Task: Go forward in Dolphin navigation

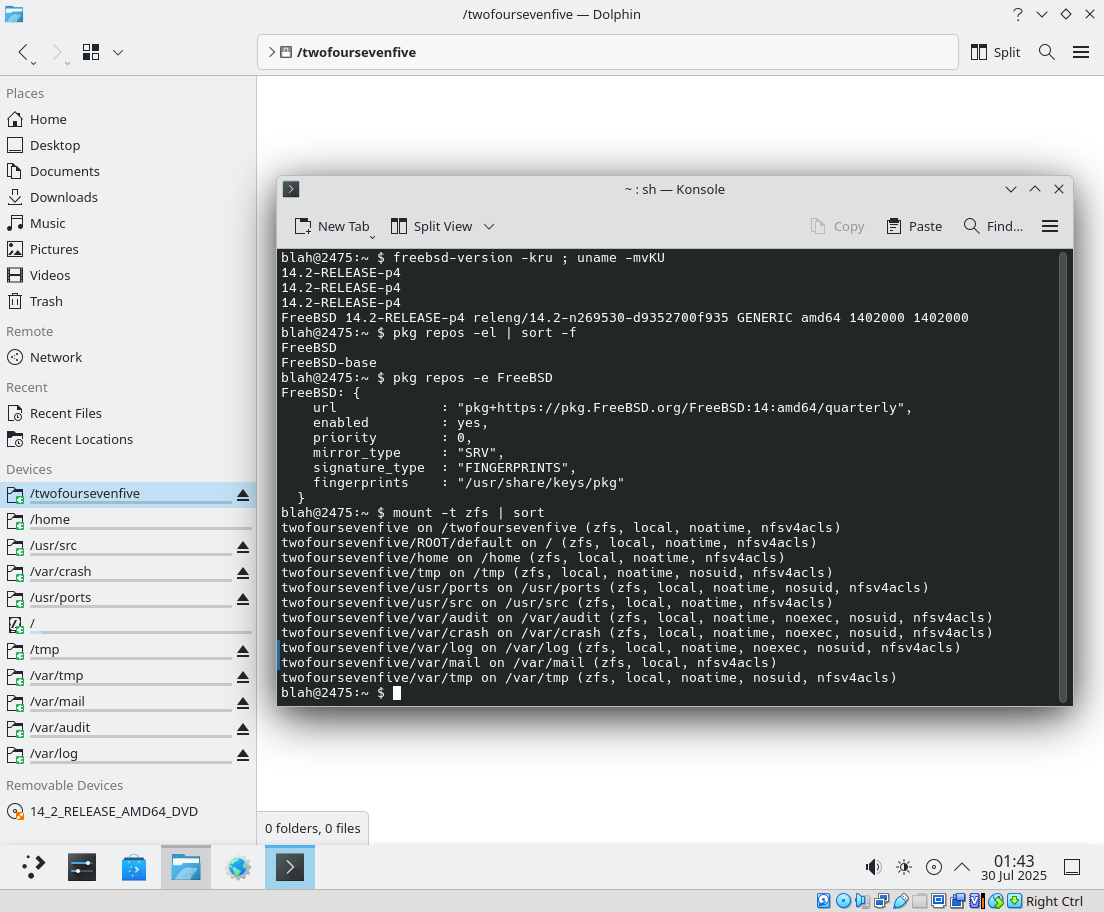Action: (x=57, y=52)
